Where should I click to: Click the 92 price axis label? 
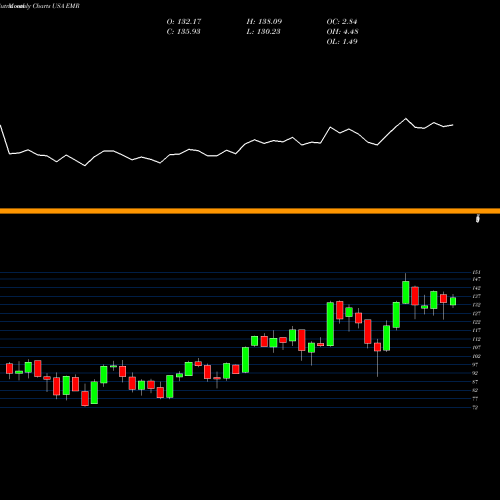coord(475,373)
